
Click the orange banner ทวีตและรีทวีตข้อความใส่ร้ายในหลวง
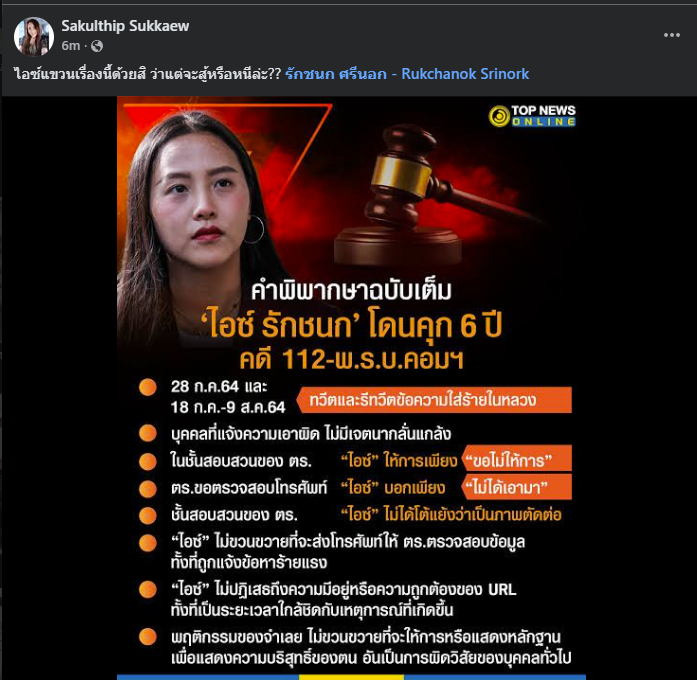434,400
